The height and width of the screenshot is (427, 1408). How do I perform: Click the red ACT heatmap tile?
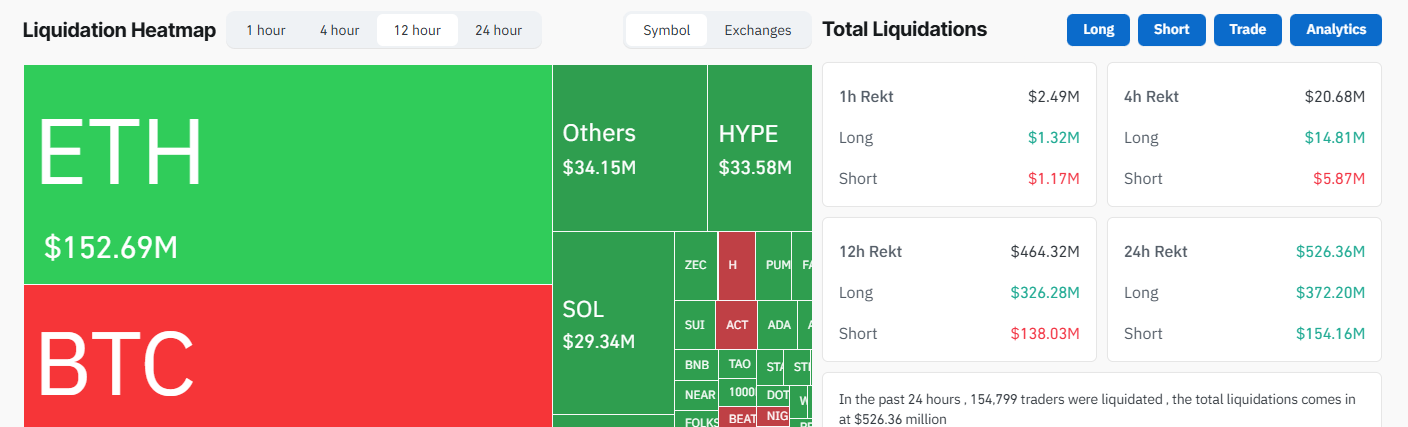737,325
